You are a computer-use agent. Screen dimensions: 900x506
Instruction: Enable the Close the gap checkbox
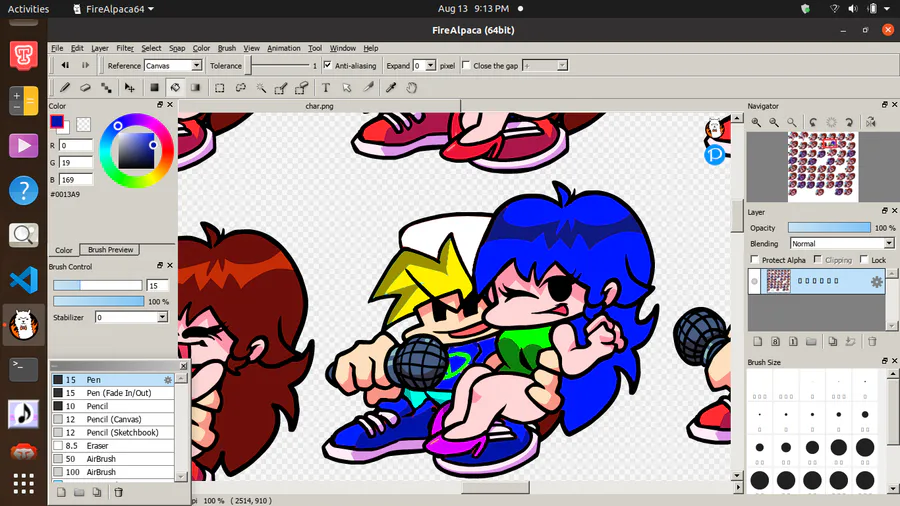point(466,65)
